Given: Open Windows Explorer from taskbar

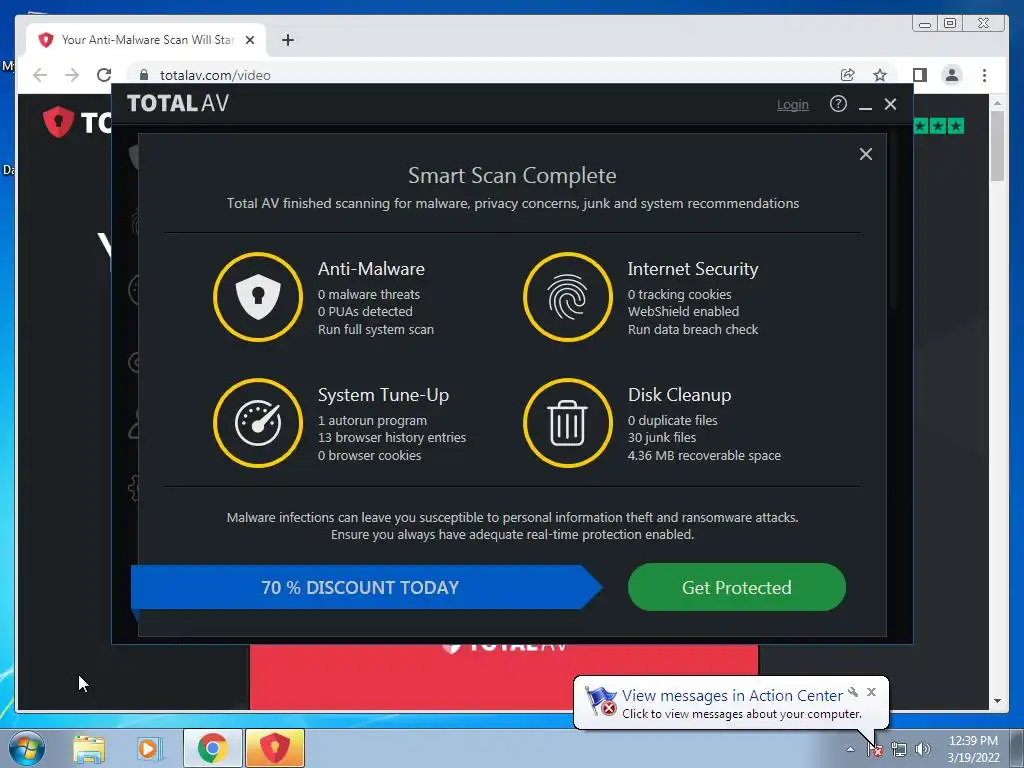Looking at the screenshot, I should point(89,749).
